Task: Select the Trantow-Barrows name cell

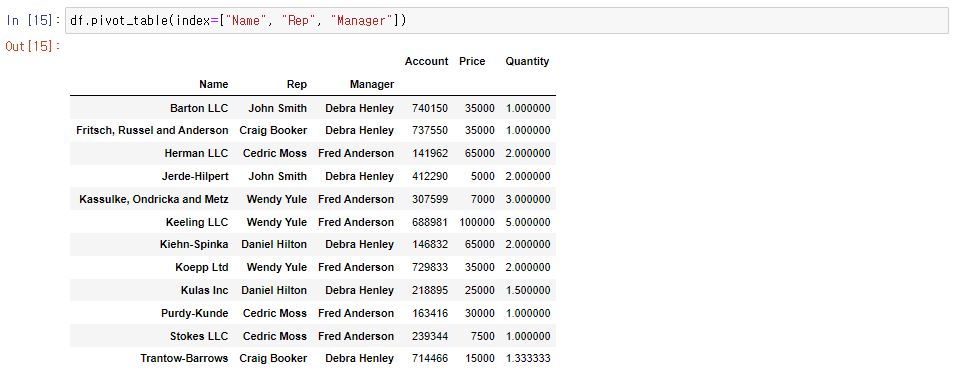Action: (x=184, y=359)
